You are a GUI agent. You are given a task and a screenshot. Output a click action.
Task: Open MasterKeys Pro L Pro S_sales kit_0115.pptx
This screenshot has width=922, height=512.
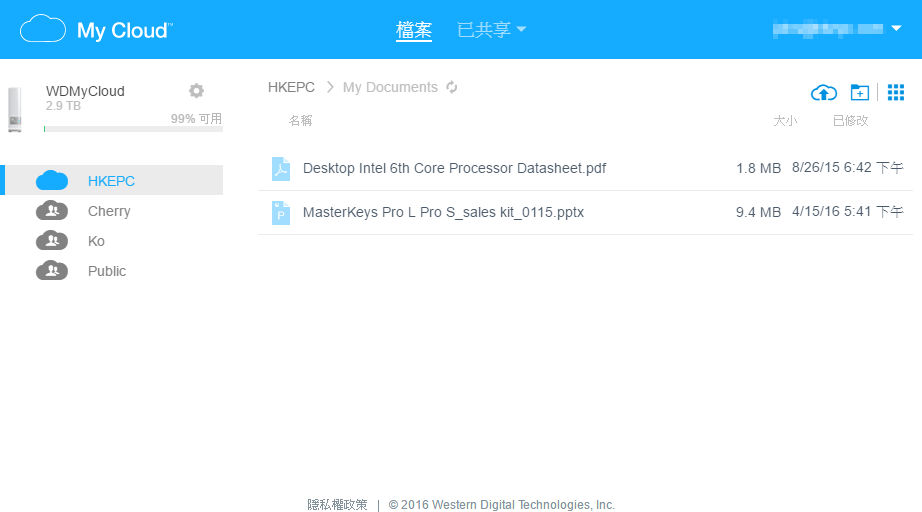coord(443,212)
